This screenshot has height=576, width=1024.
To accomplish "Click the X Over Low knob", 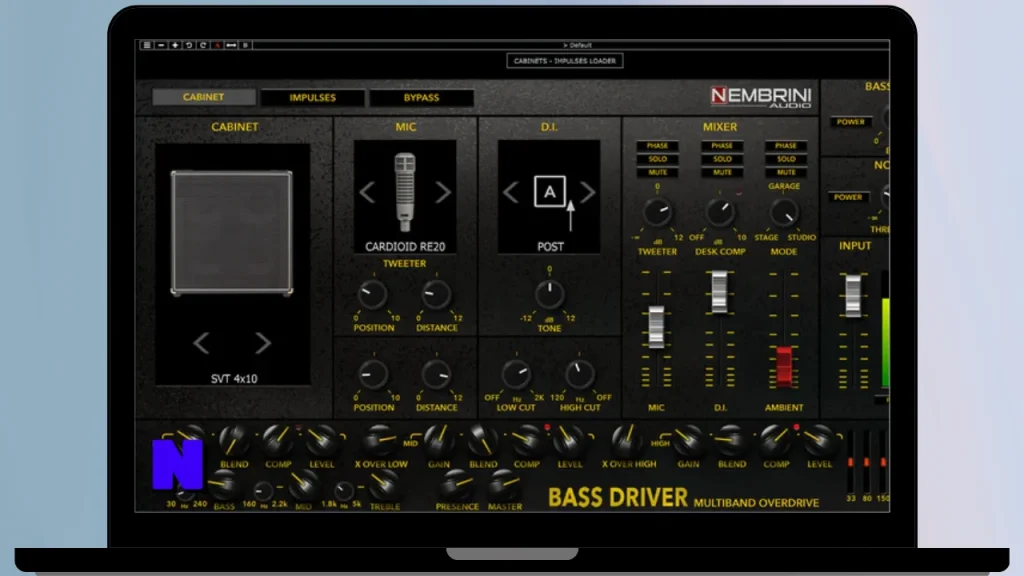I will 380,439.
